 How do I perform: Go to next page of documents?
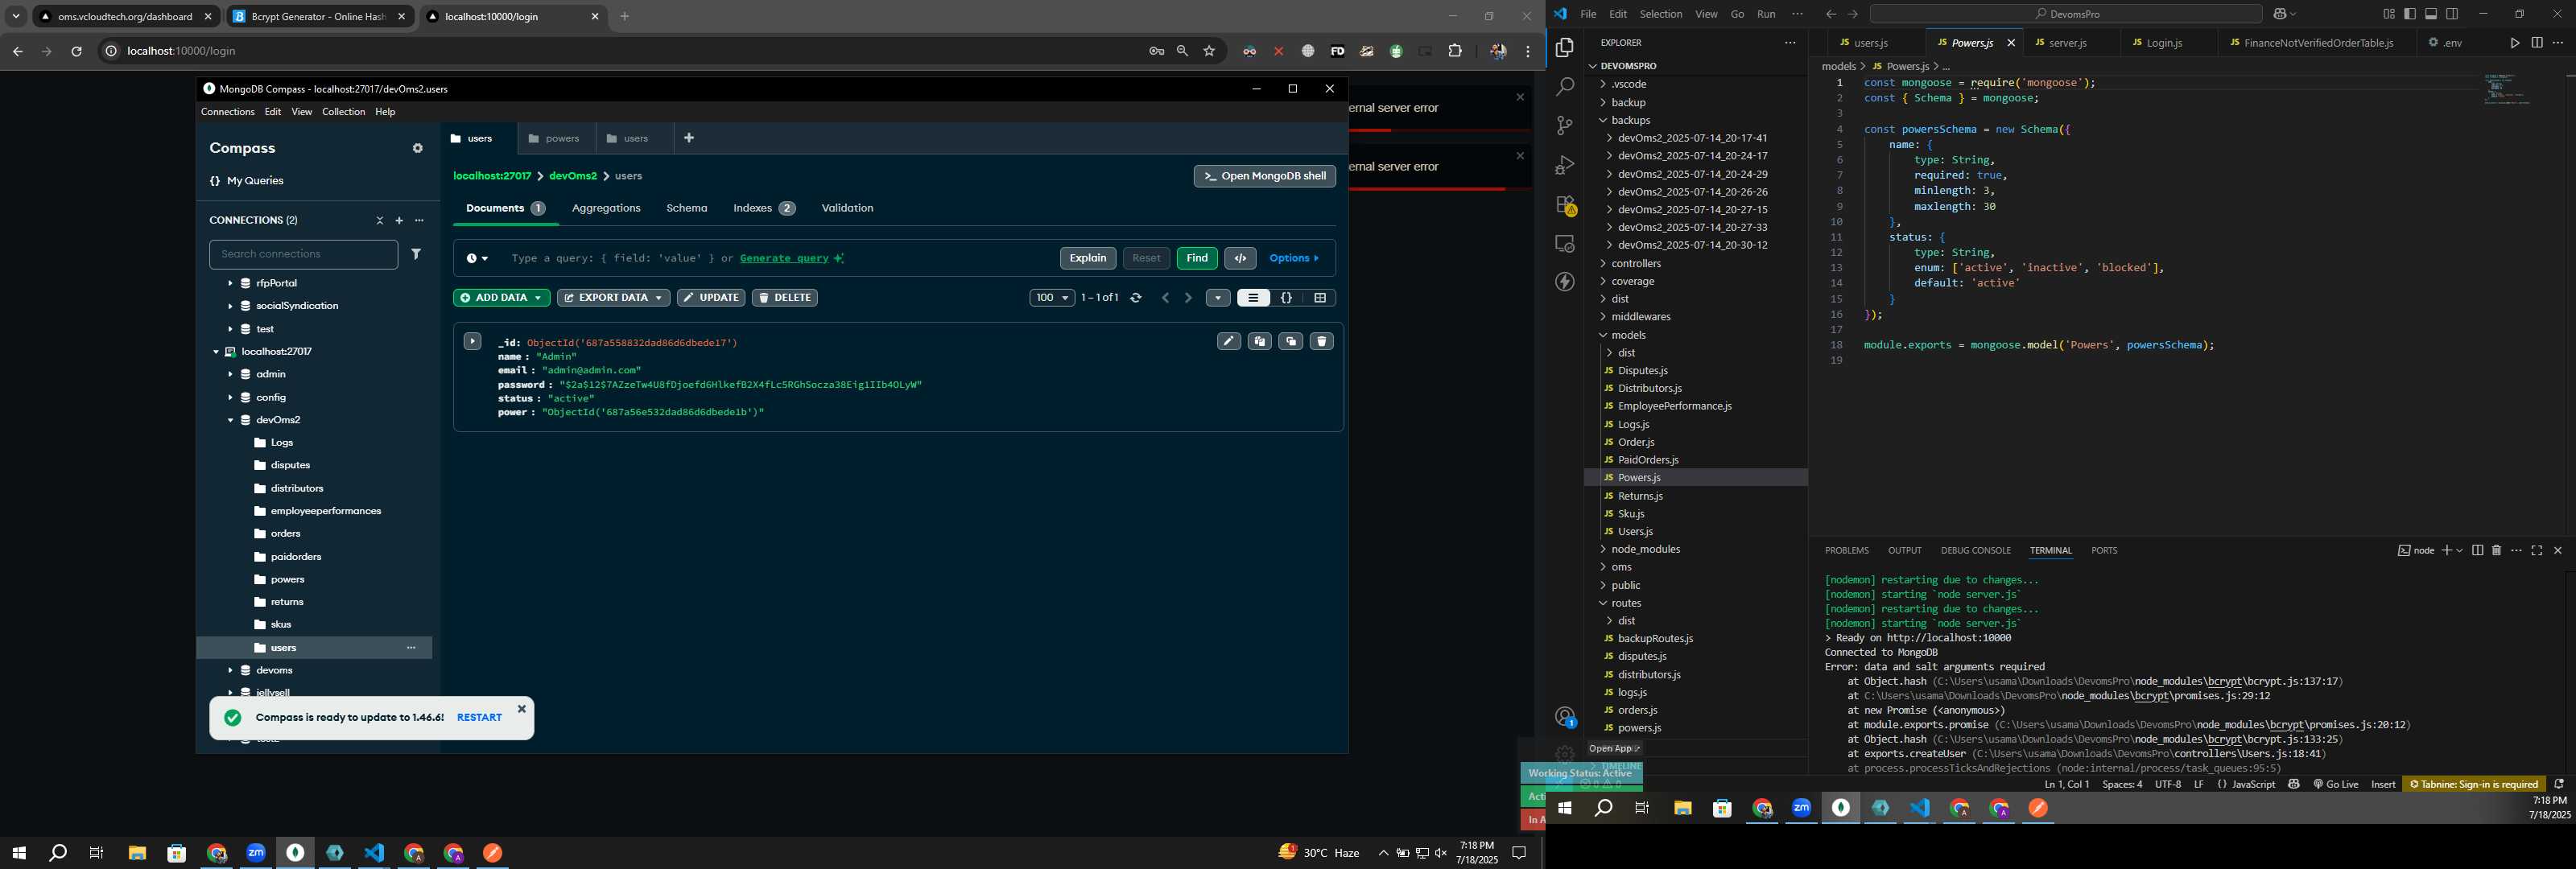click(x=1188, y=298)
